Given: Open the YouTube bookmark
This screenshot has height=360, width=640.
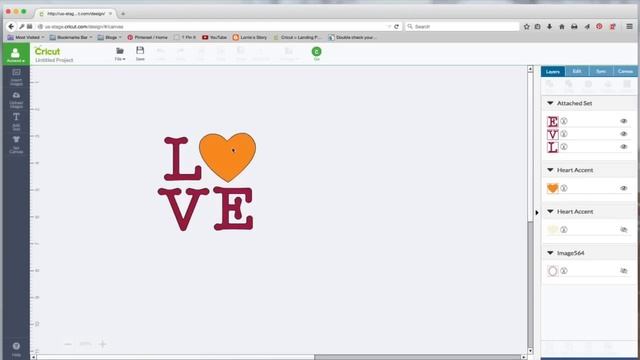Looking at the screenshot, I should point(214,37).
